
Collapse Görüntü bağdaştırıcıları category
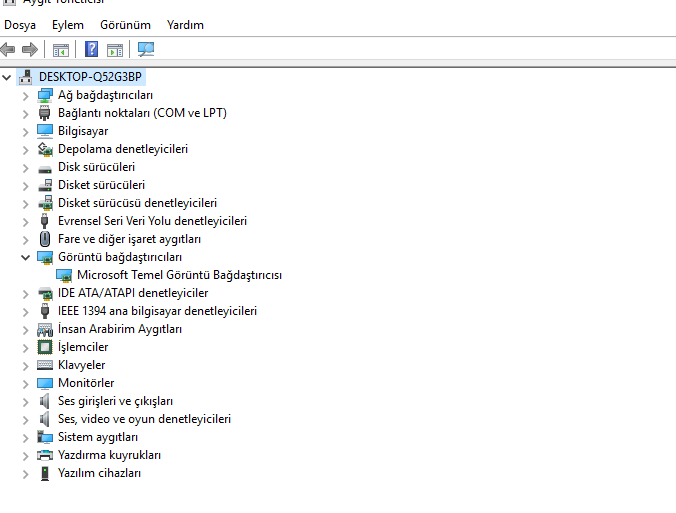[25, 258]
